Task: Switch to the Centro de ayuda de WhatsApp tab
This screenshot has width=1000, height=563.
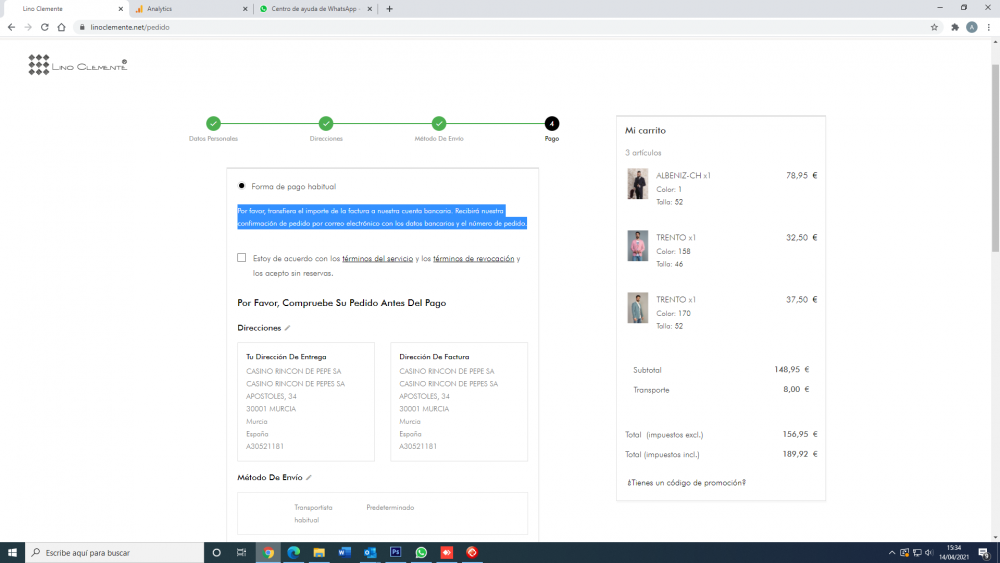Action: coord(316,9)
